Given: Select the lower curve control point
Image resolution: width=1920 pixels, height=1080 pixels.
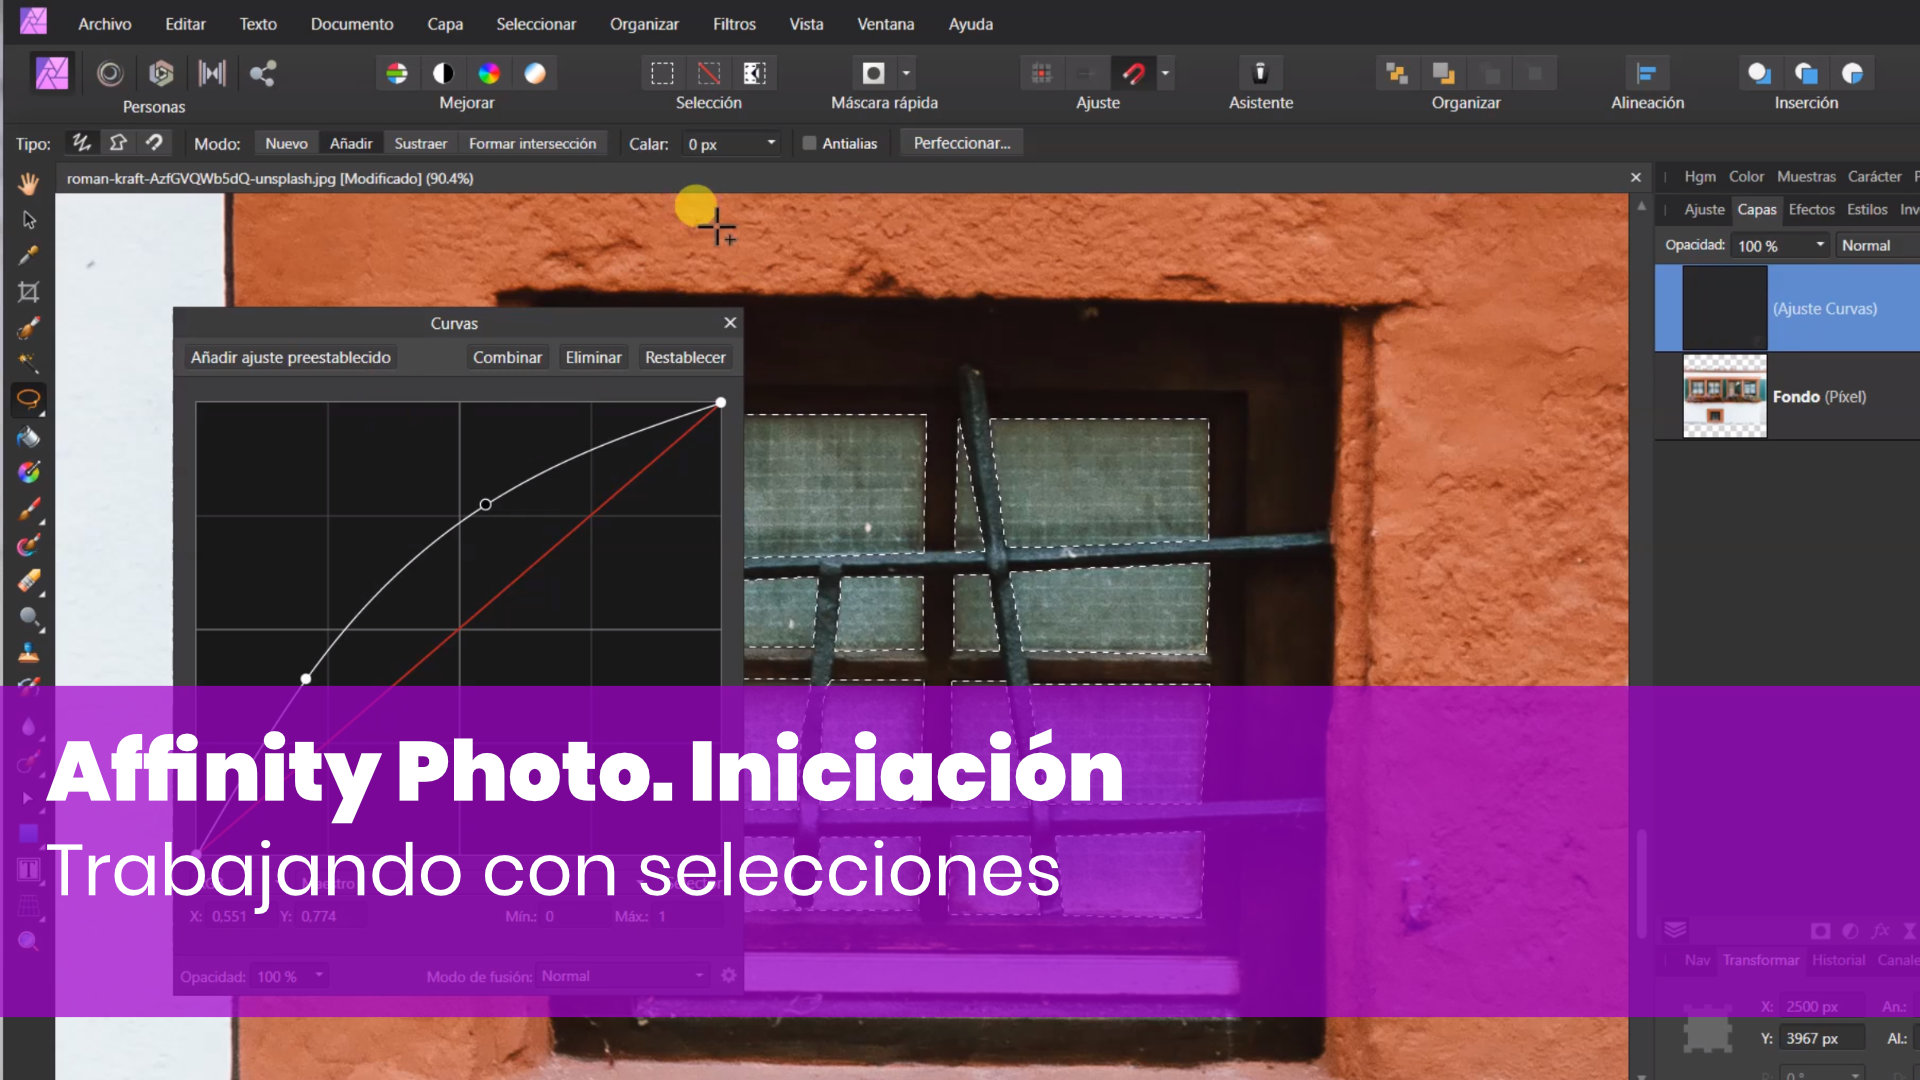Looking at the screenshot, I should coord(305,678).
